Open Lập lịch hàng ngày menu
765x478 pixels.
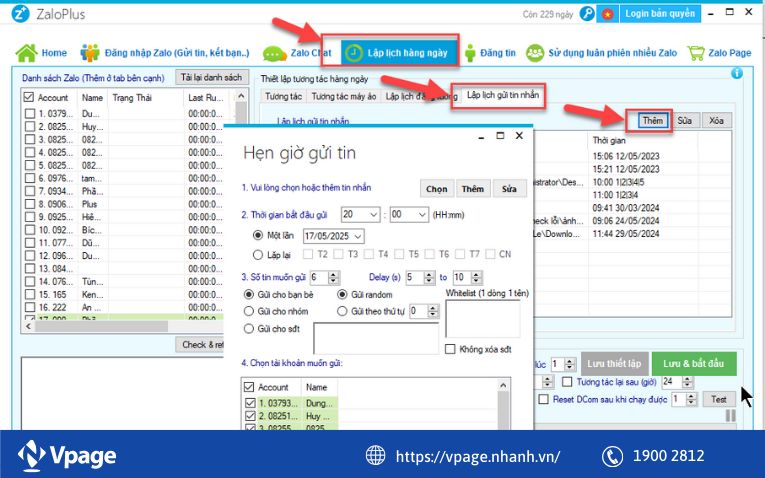[399, 53]
